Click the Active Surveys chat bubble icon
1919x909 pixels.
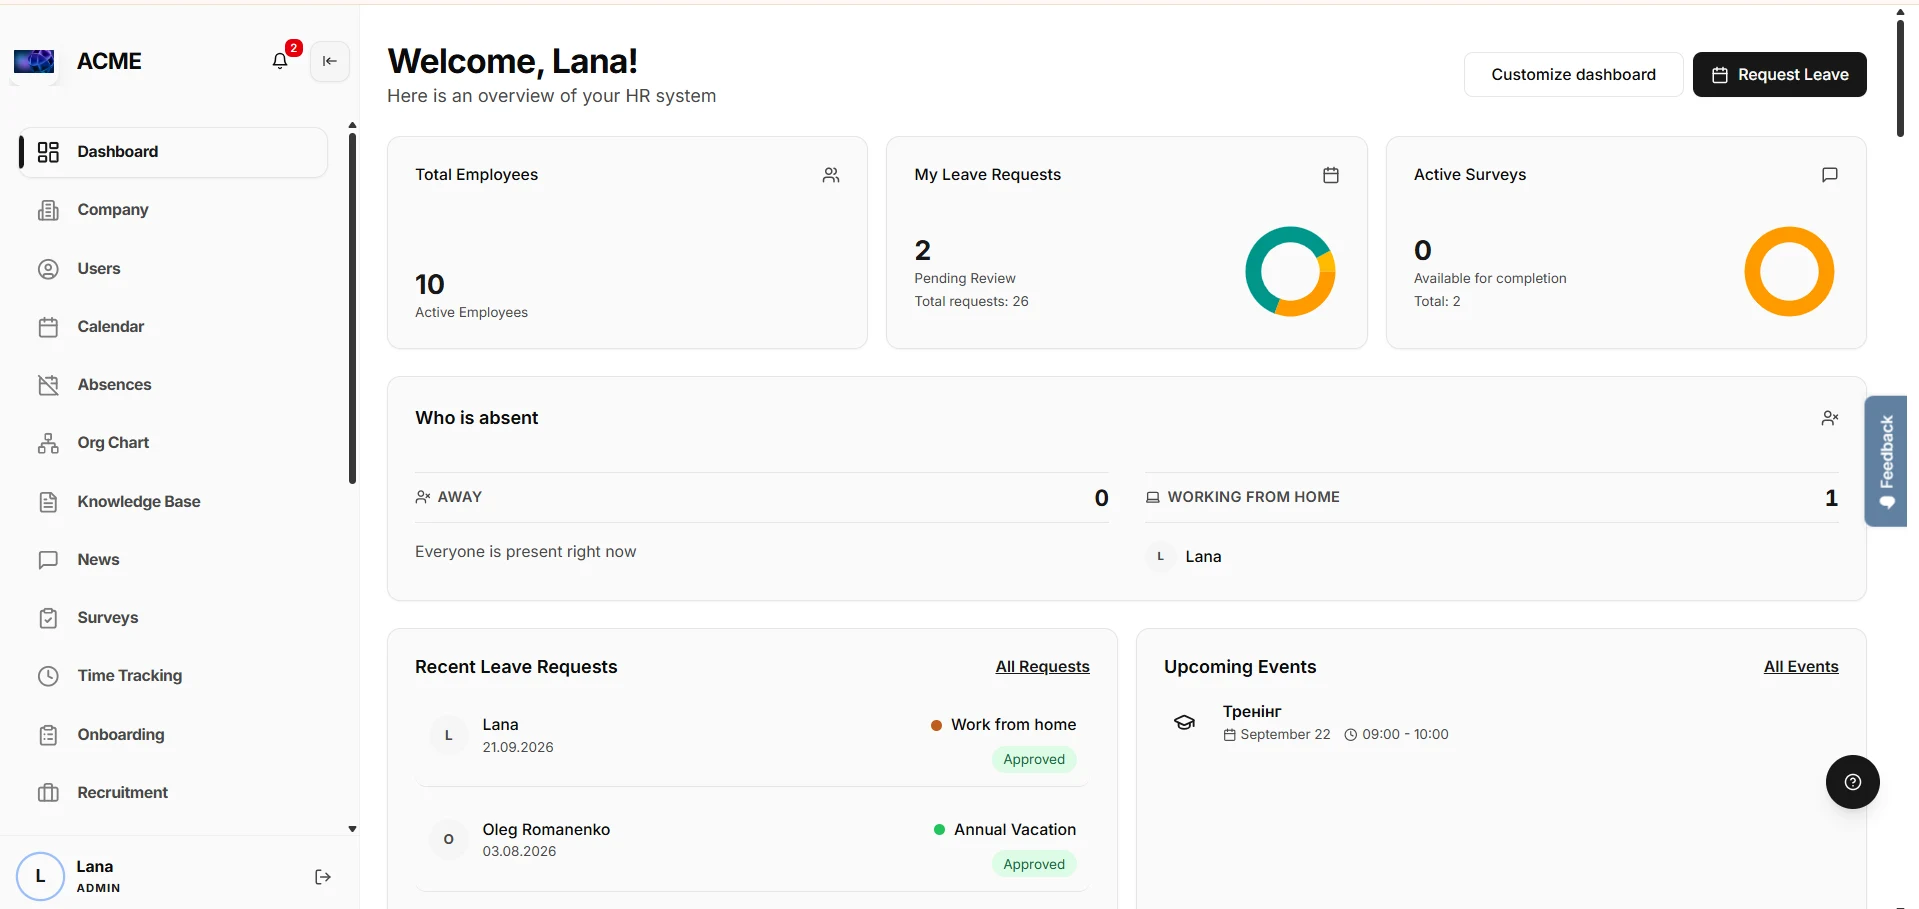(x=1830, y=175)
